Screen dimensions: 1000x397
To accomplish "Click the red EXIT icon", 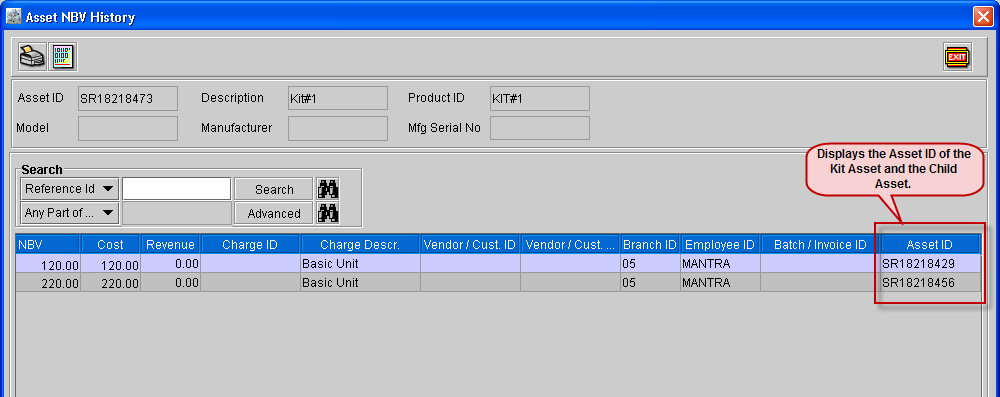I will 957,57.
